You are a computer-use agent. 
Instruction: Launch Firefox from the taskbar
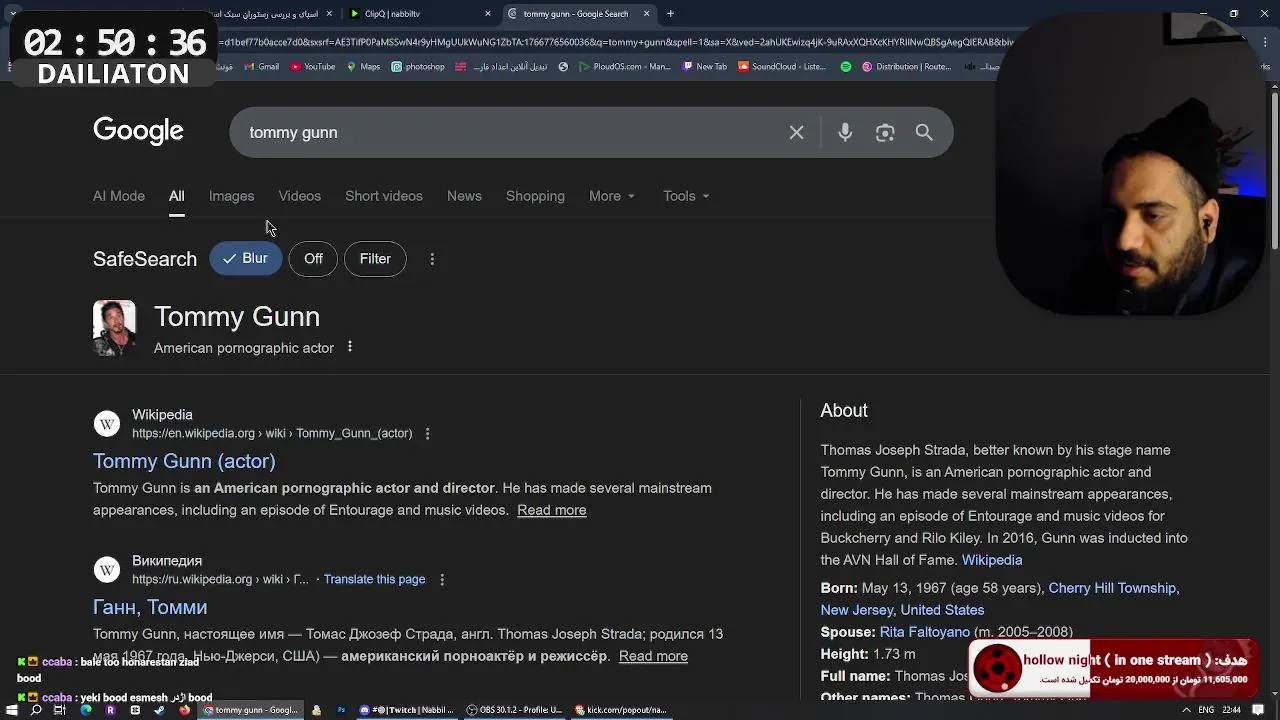click(x=184, y=710)
